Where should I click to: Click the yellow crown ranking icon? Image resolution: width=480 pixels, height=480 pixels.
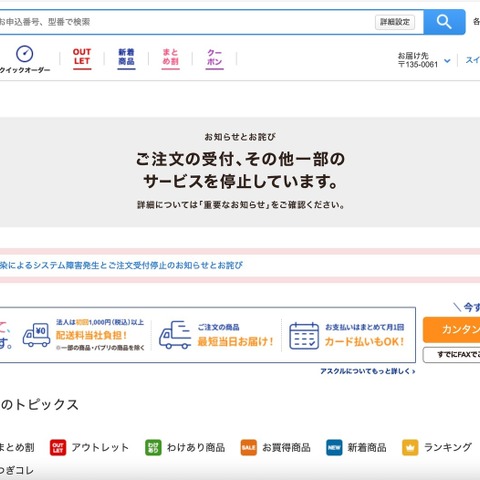coord(410,447)
